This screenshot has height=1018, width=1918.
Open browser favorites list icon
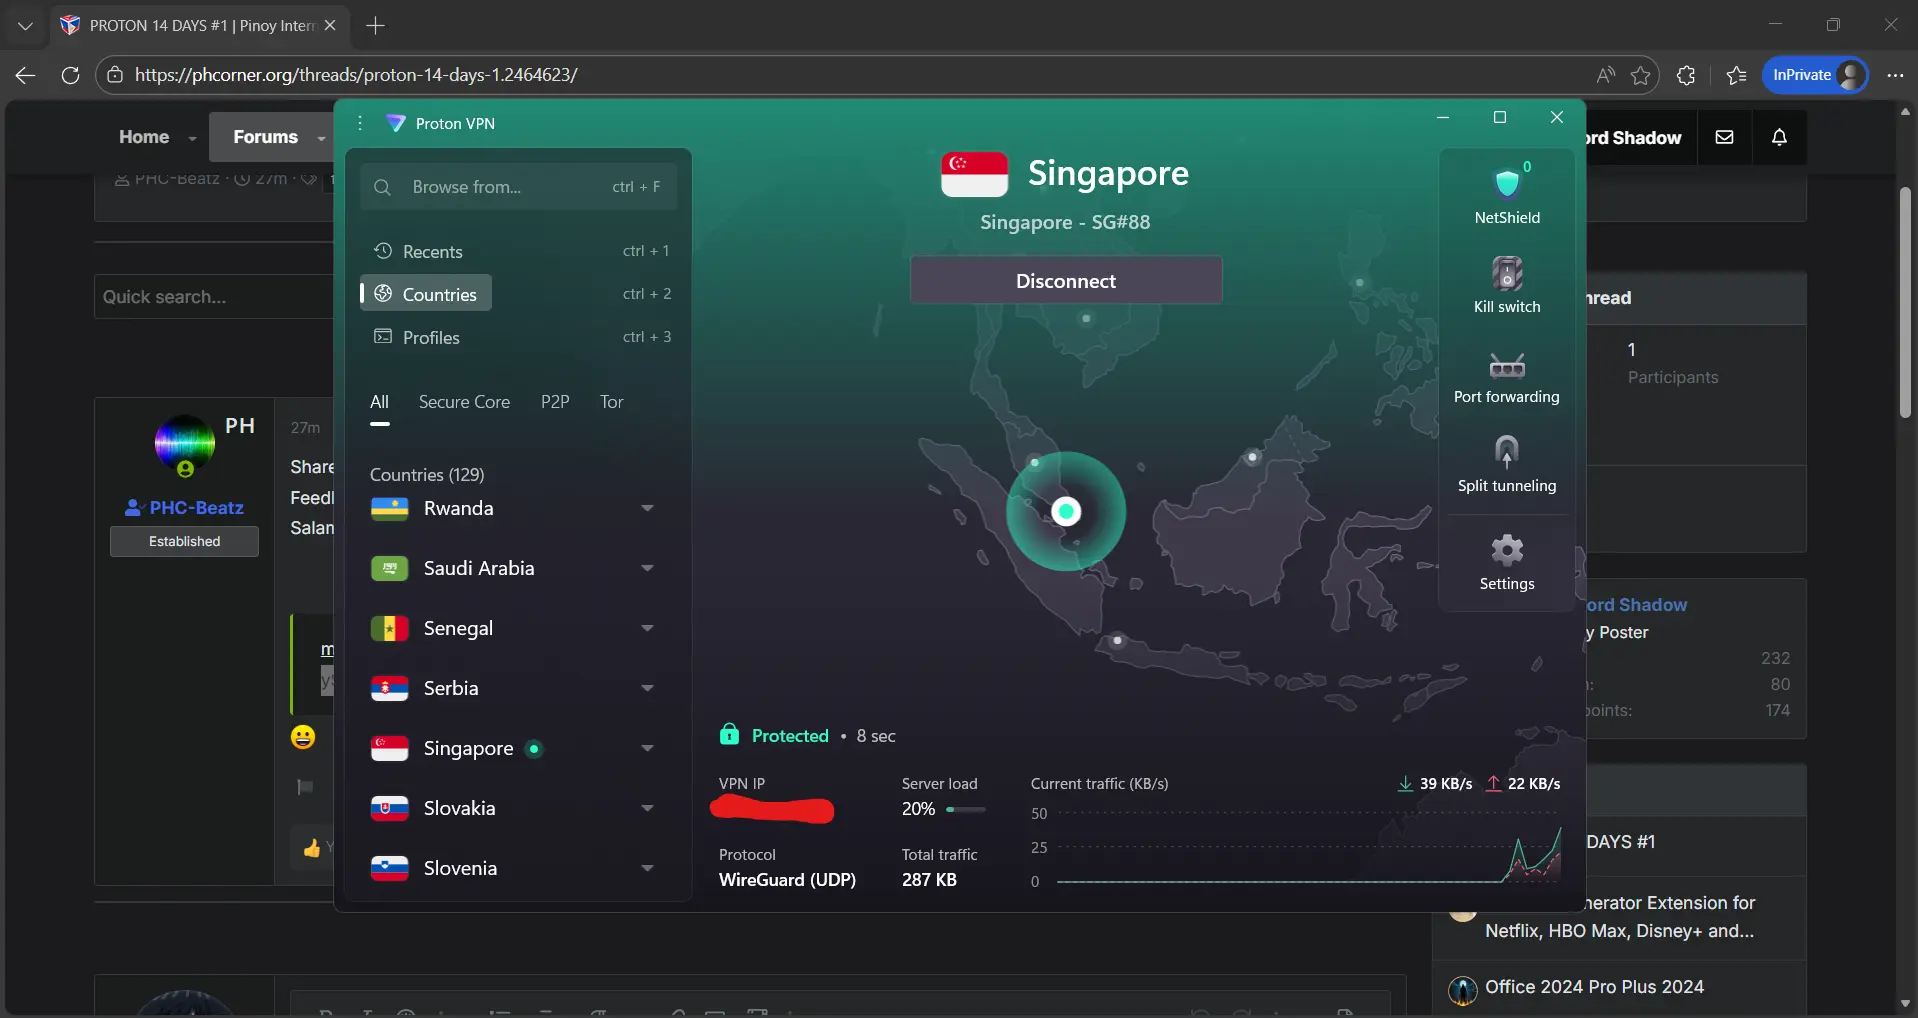pyautogui.click(x=1736, y=75)
